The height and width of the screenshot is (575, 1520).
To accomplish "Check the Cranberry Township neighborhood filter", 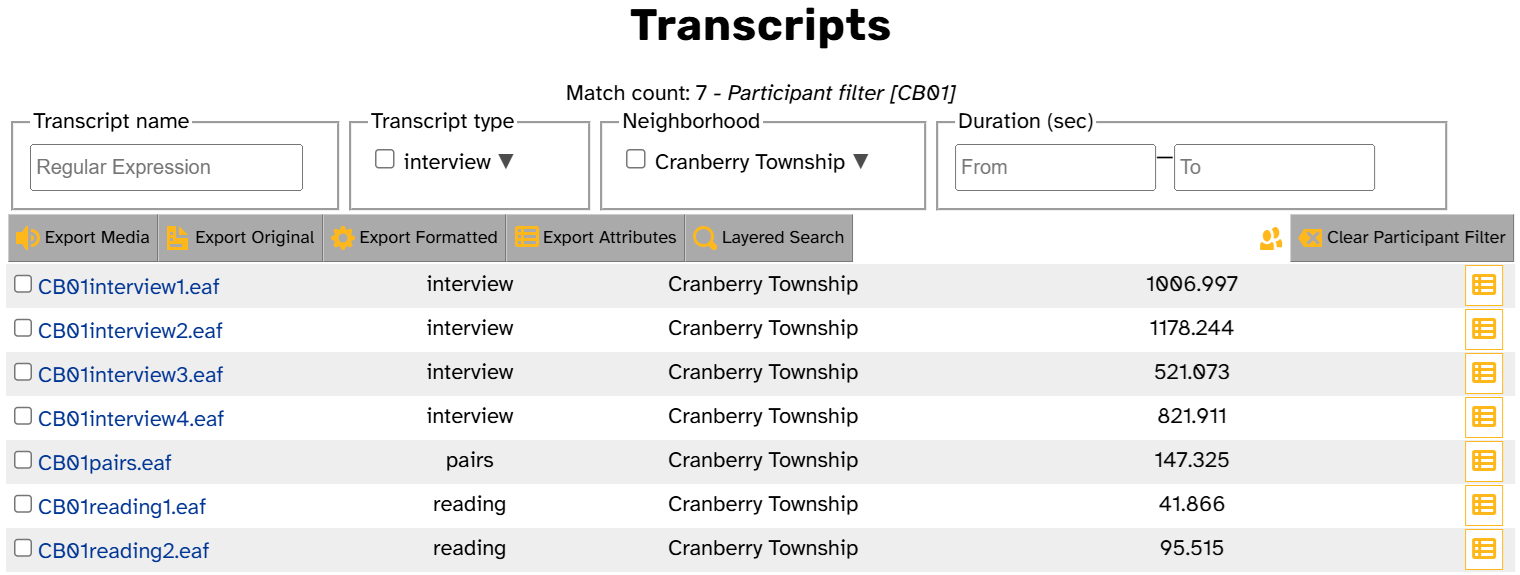I will coord(635,159).
